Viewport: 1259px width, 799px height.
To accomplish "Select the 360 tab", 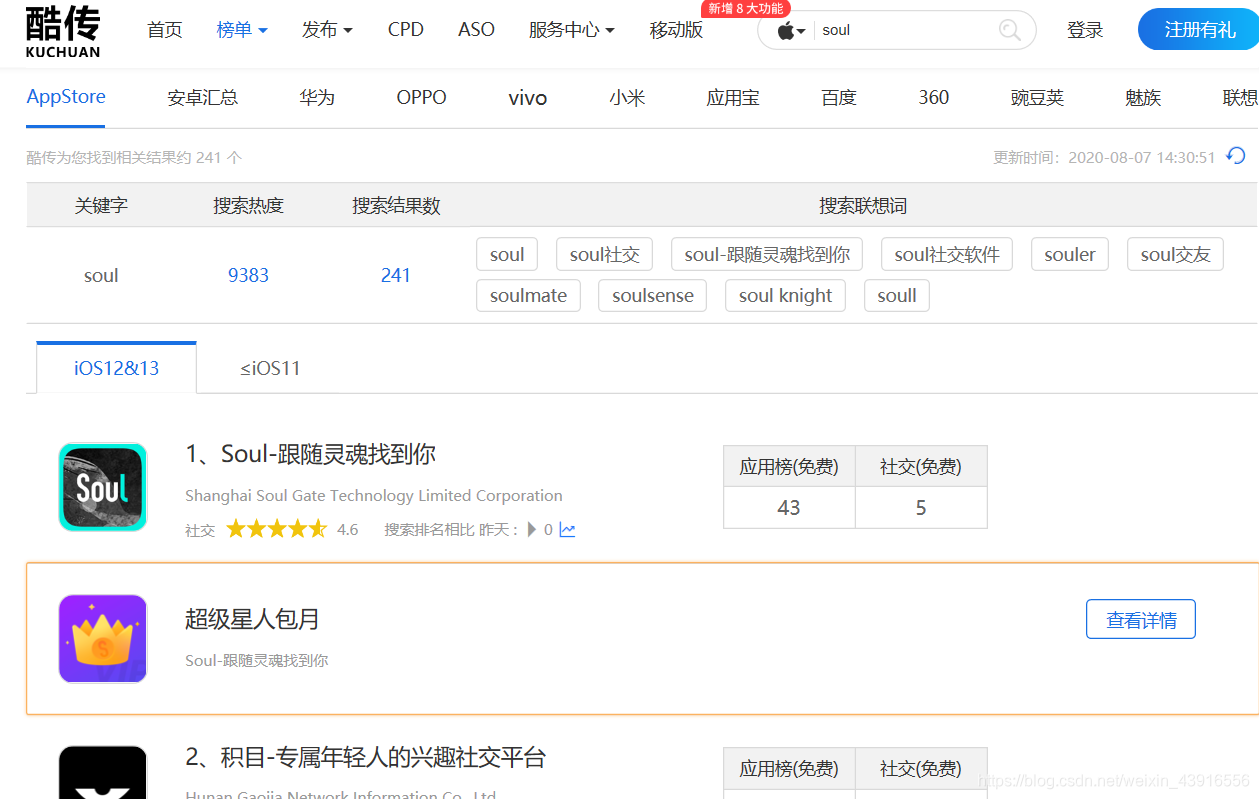I will point(934,98).
